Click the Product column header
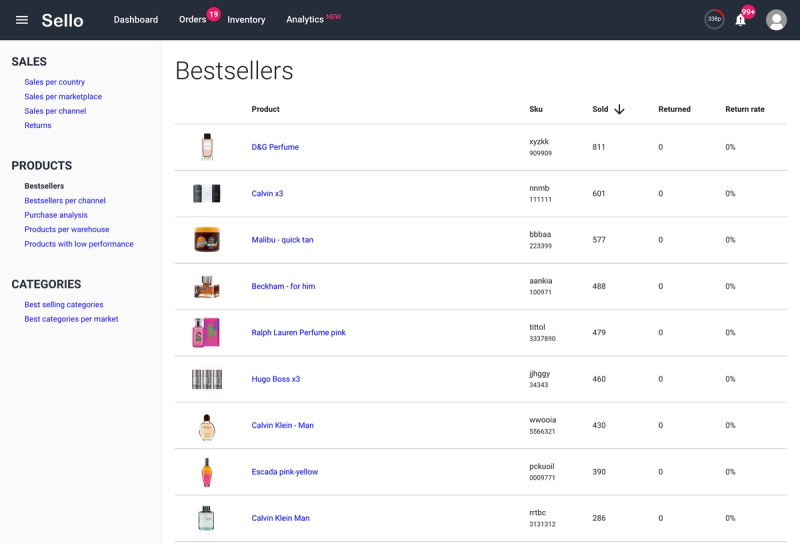 265,109
